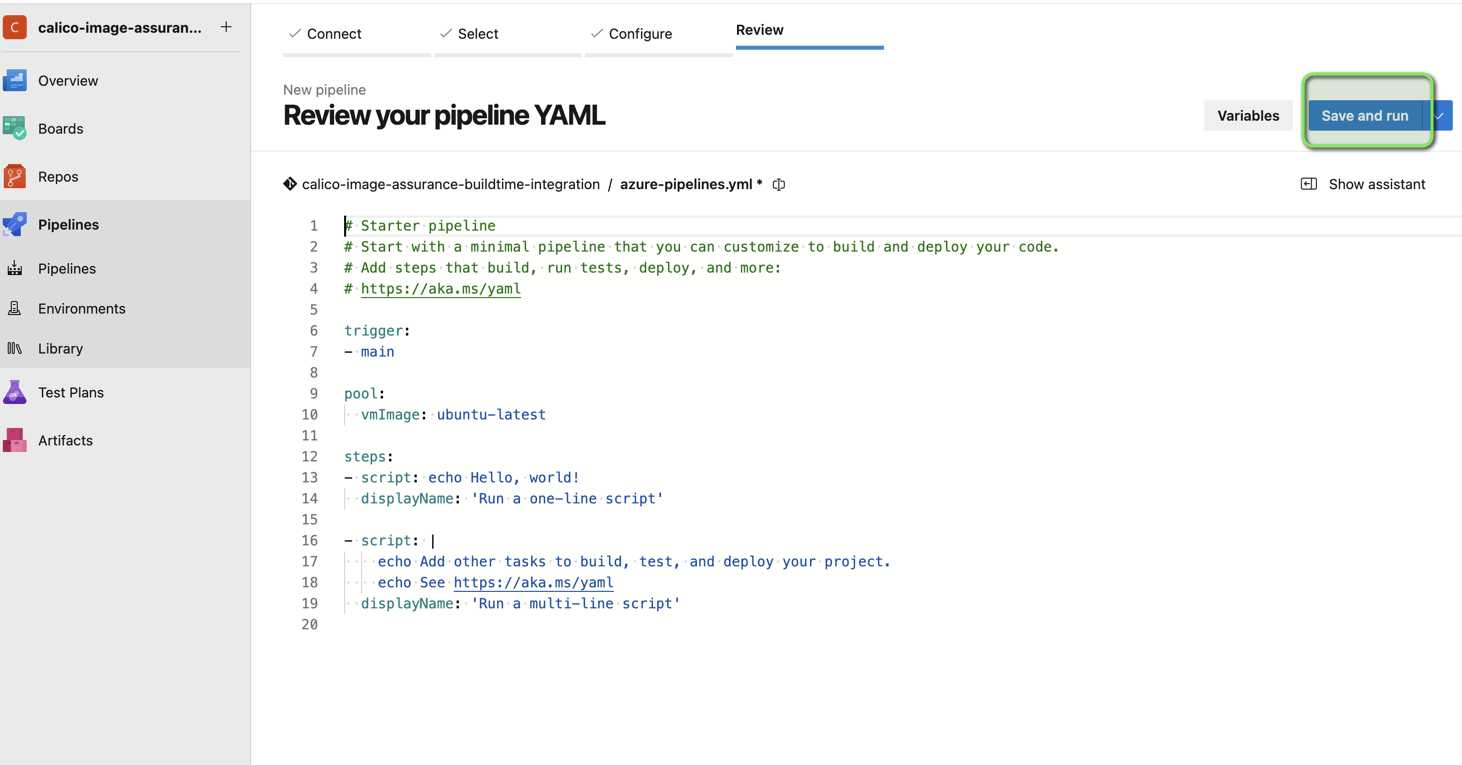Click the Repos icon
The height and width of the screenshot is (765, 1462).
click(x=15, y=176)
